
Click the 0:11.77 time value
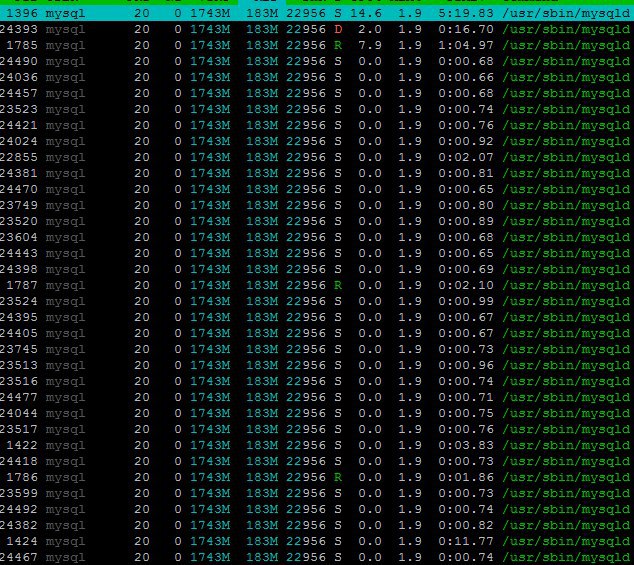466,542
